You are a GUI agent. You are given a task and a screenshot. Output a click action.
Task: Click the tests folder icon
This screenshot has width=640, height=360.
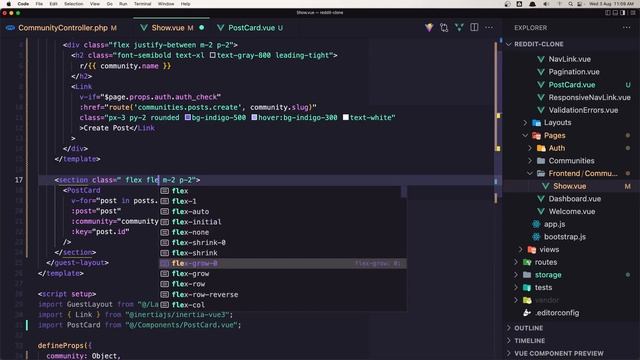[x=527, y=287]
